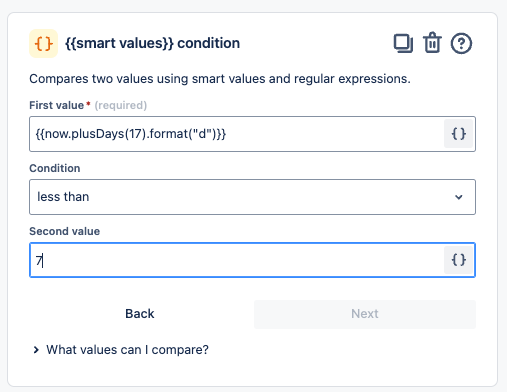Click the First value label
Screen dimensions: 507x392
[x=57, y=105]
